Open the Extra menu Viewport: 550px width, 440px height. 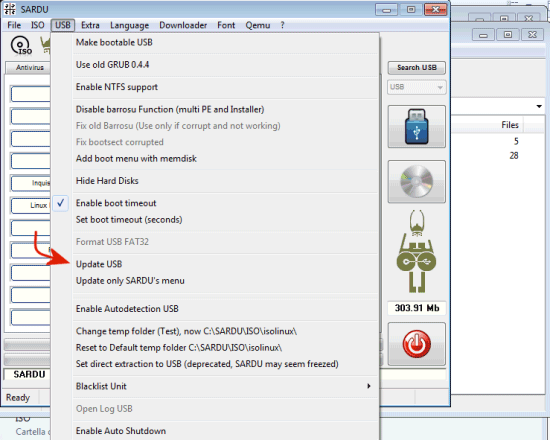(x=90, y=25)
